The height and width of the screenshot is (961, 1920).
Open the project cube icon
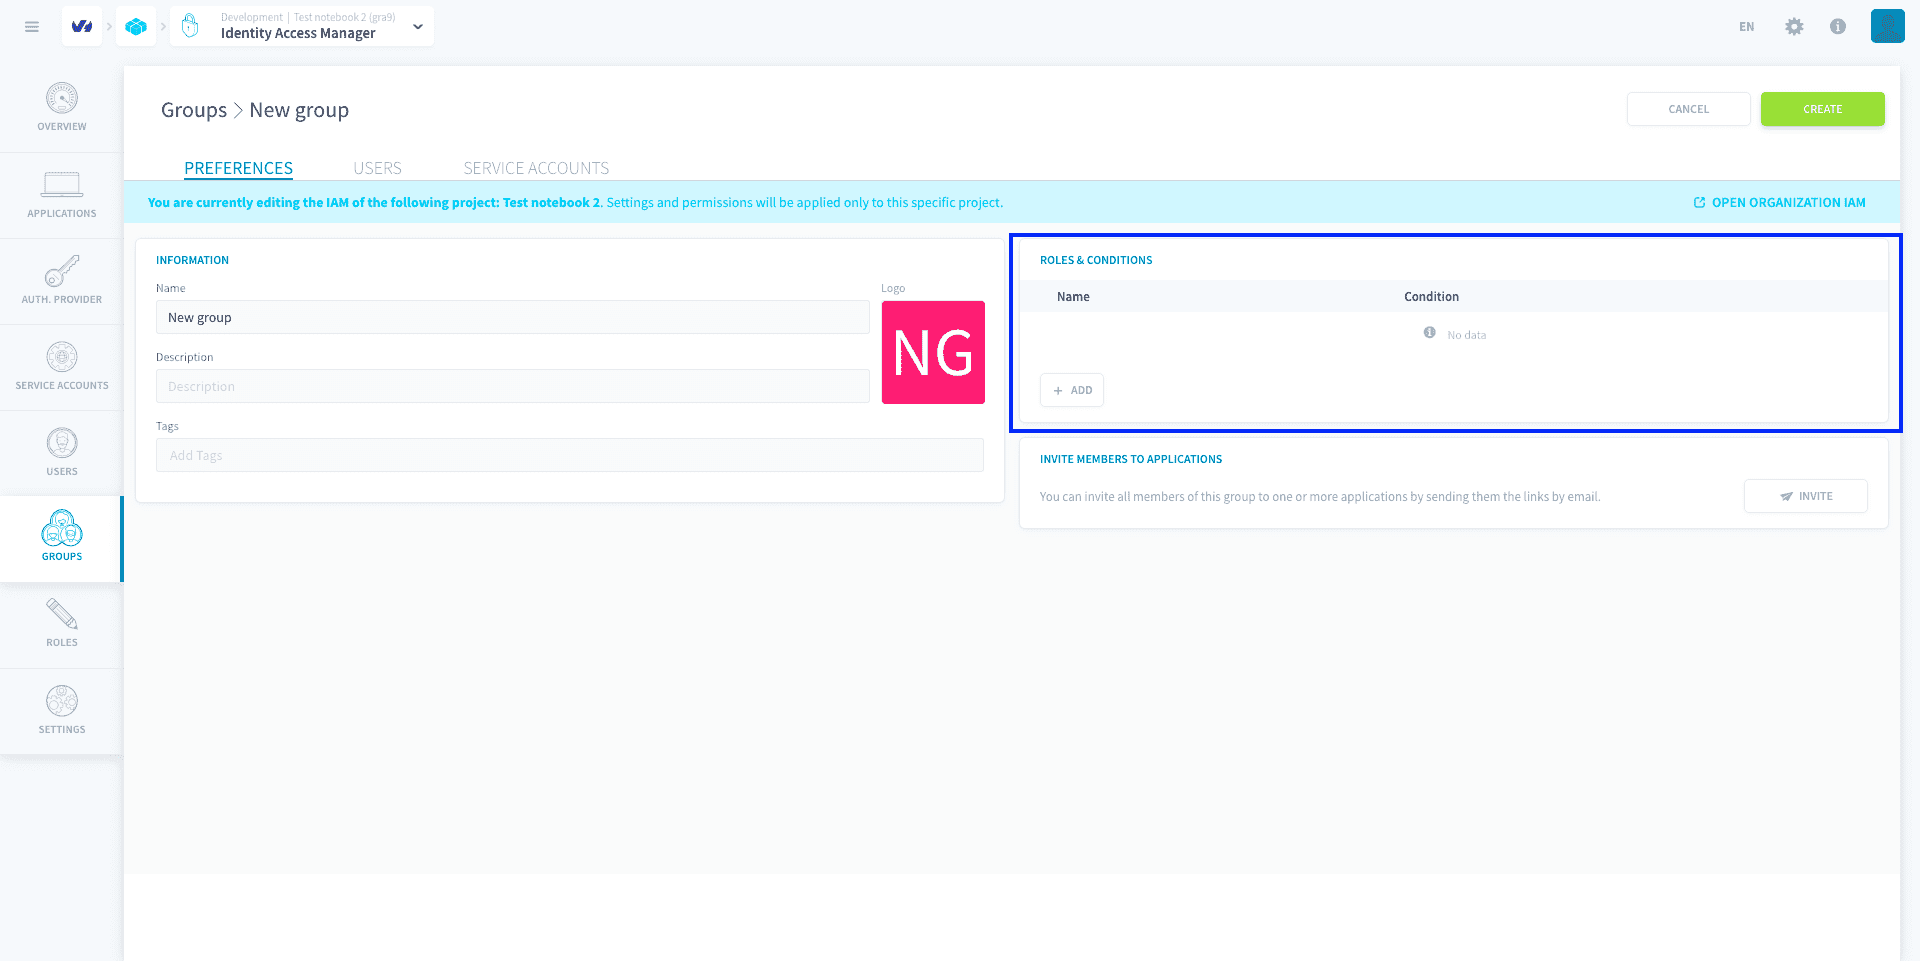pyautogui.click(x=136, y=26)
